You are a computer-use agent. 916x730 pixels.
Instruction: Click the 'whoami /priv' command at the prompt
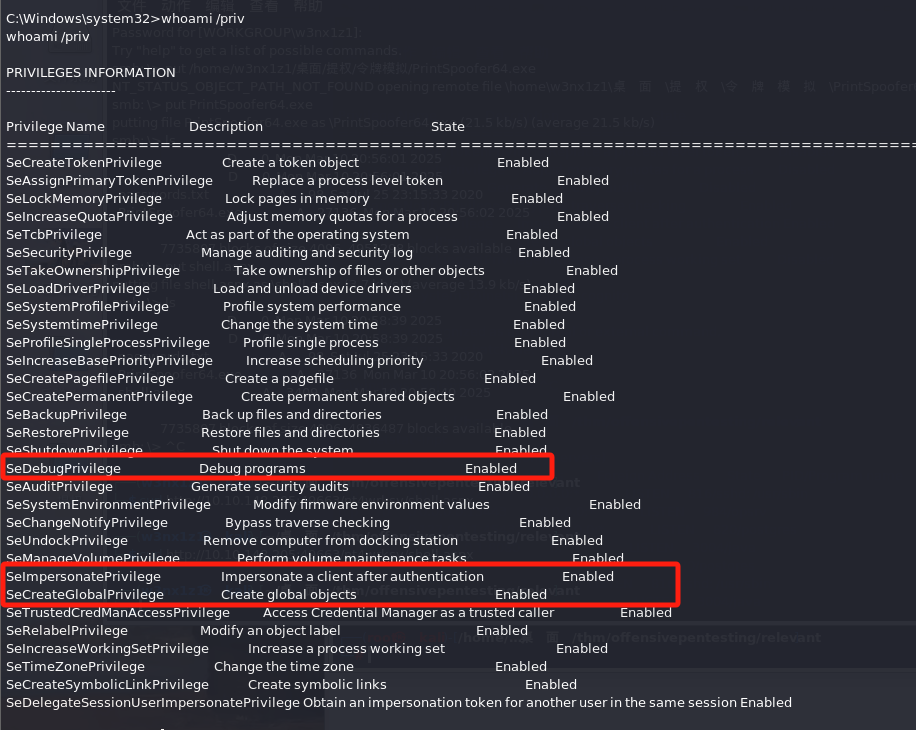click(203, 19)
